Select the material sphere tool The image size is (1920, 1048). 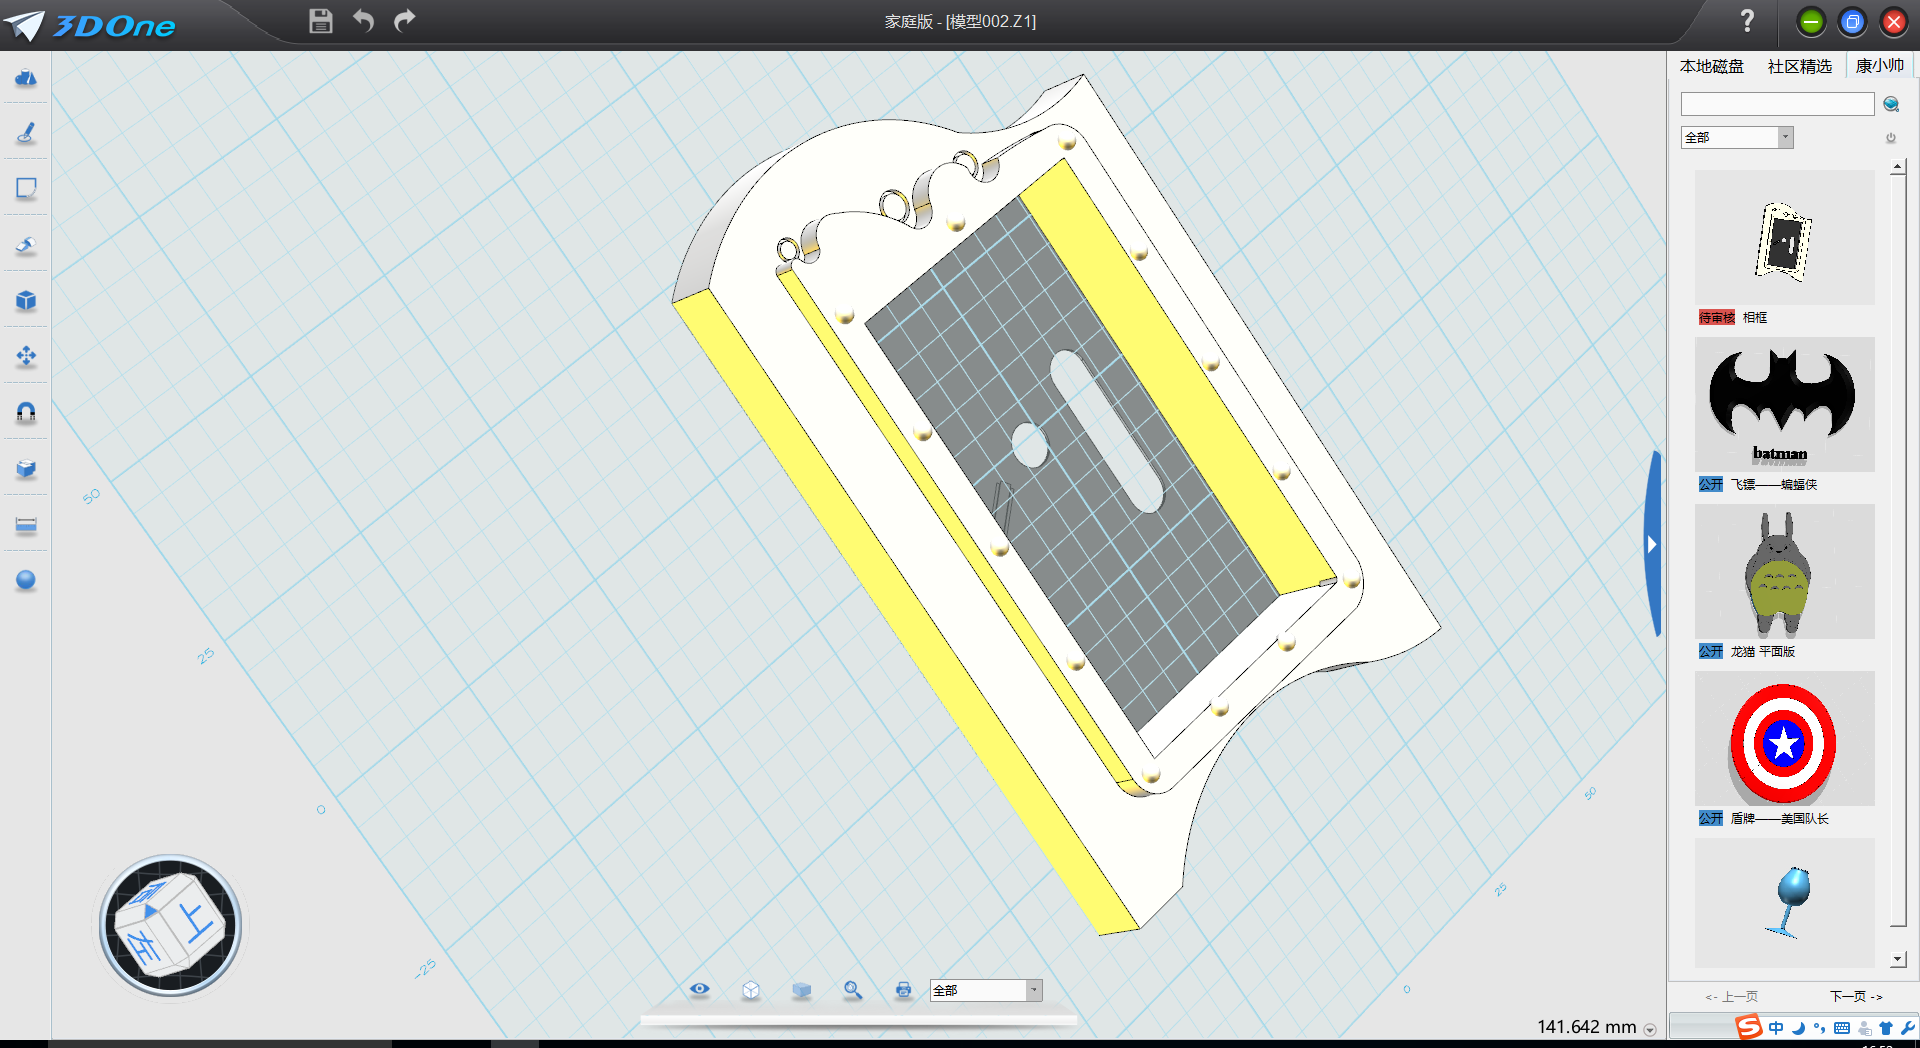tap(26, 580)
